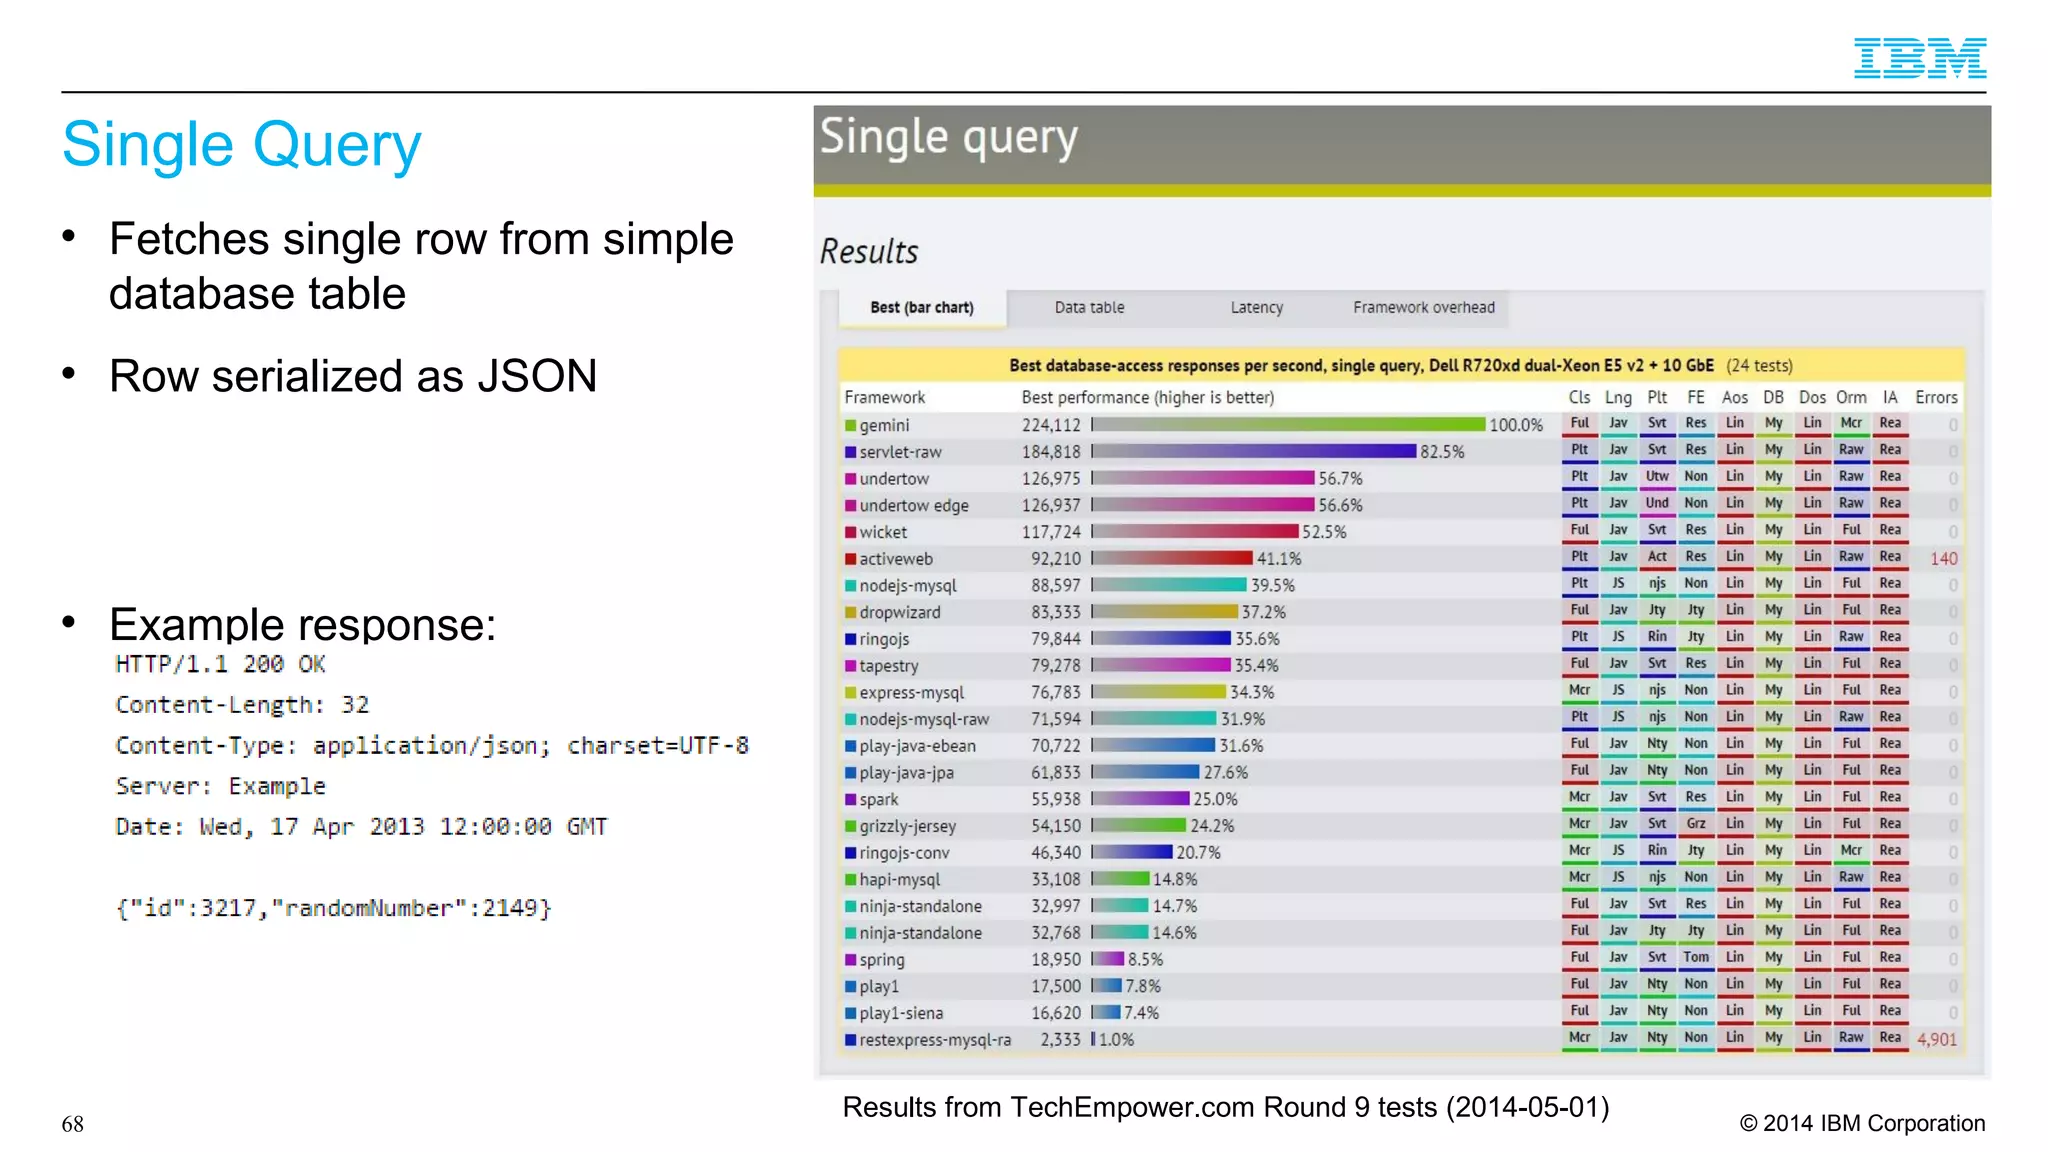
Task: Click the wicket 52.5% bar
Action: 1195,532
